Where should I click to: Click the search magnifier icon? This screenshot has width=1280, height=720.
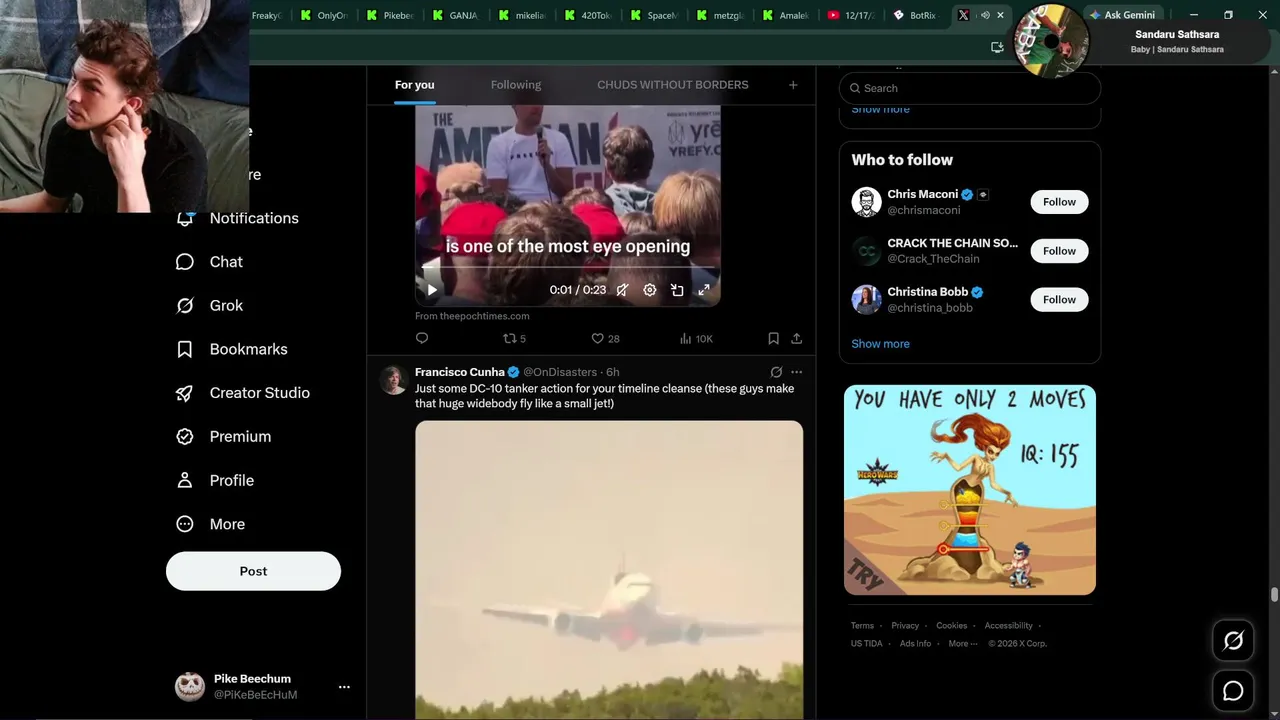click(x=855, y=88)
